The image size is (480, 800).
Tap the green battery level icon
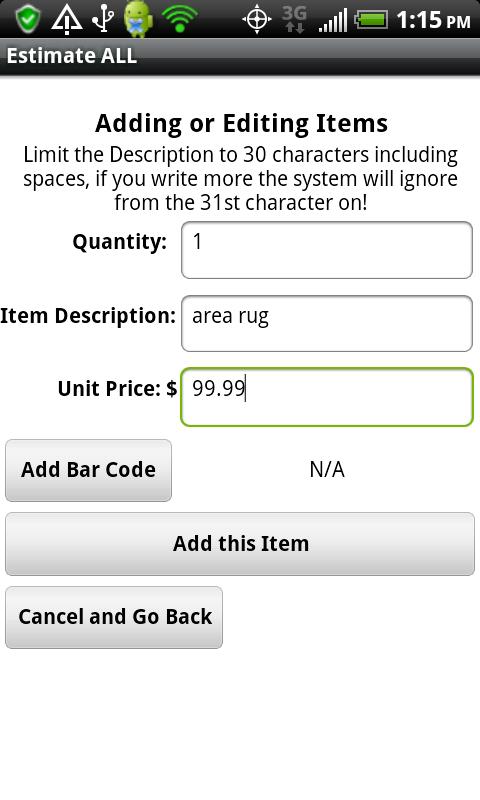[372, 20]
